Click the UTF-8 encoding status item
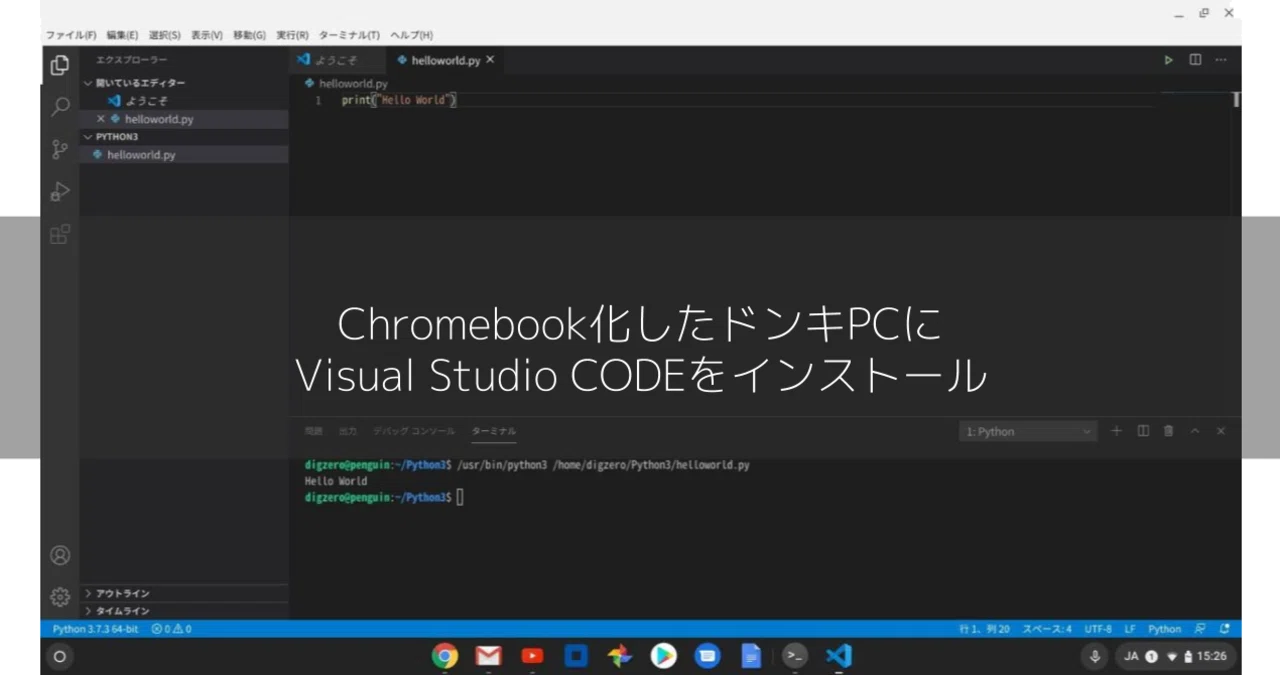This screenshot has width=1280, height=675. point(1098,629)
